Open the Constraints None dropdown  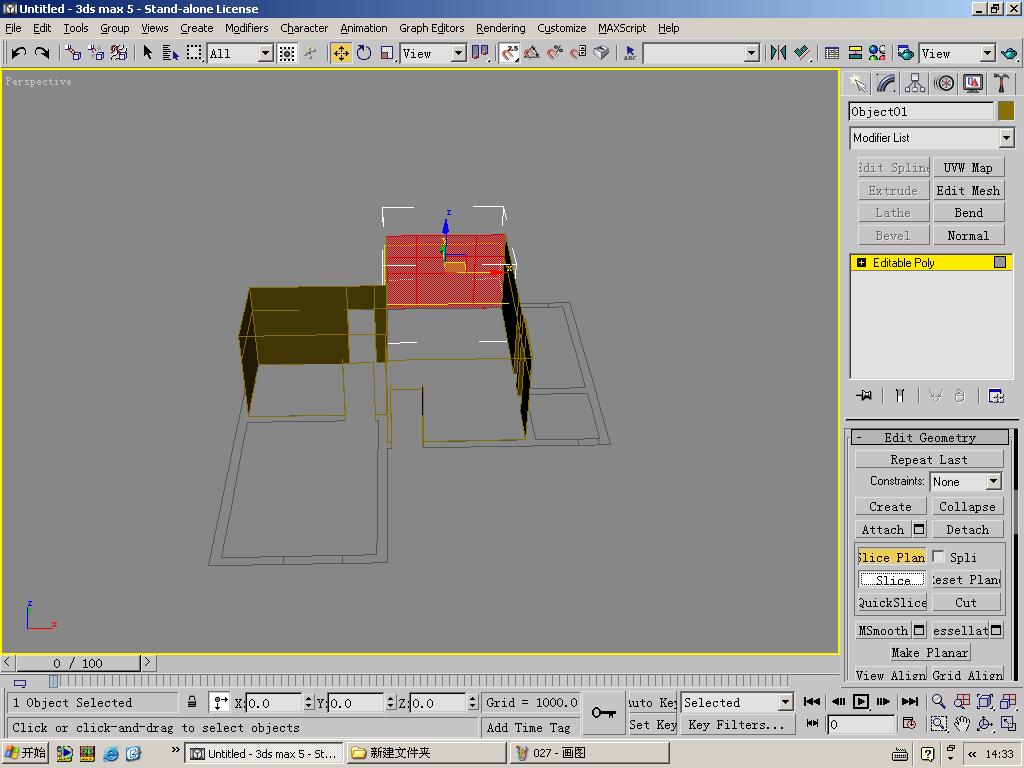tap(993, 481)
